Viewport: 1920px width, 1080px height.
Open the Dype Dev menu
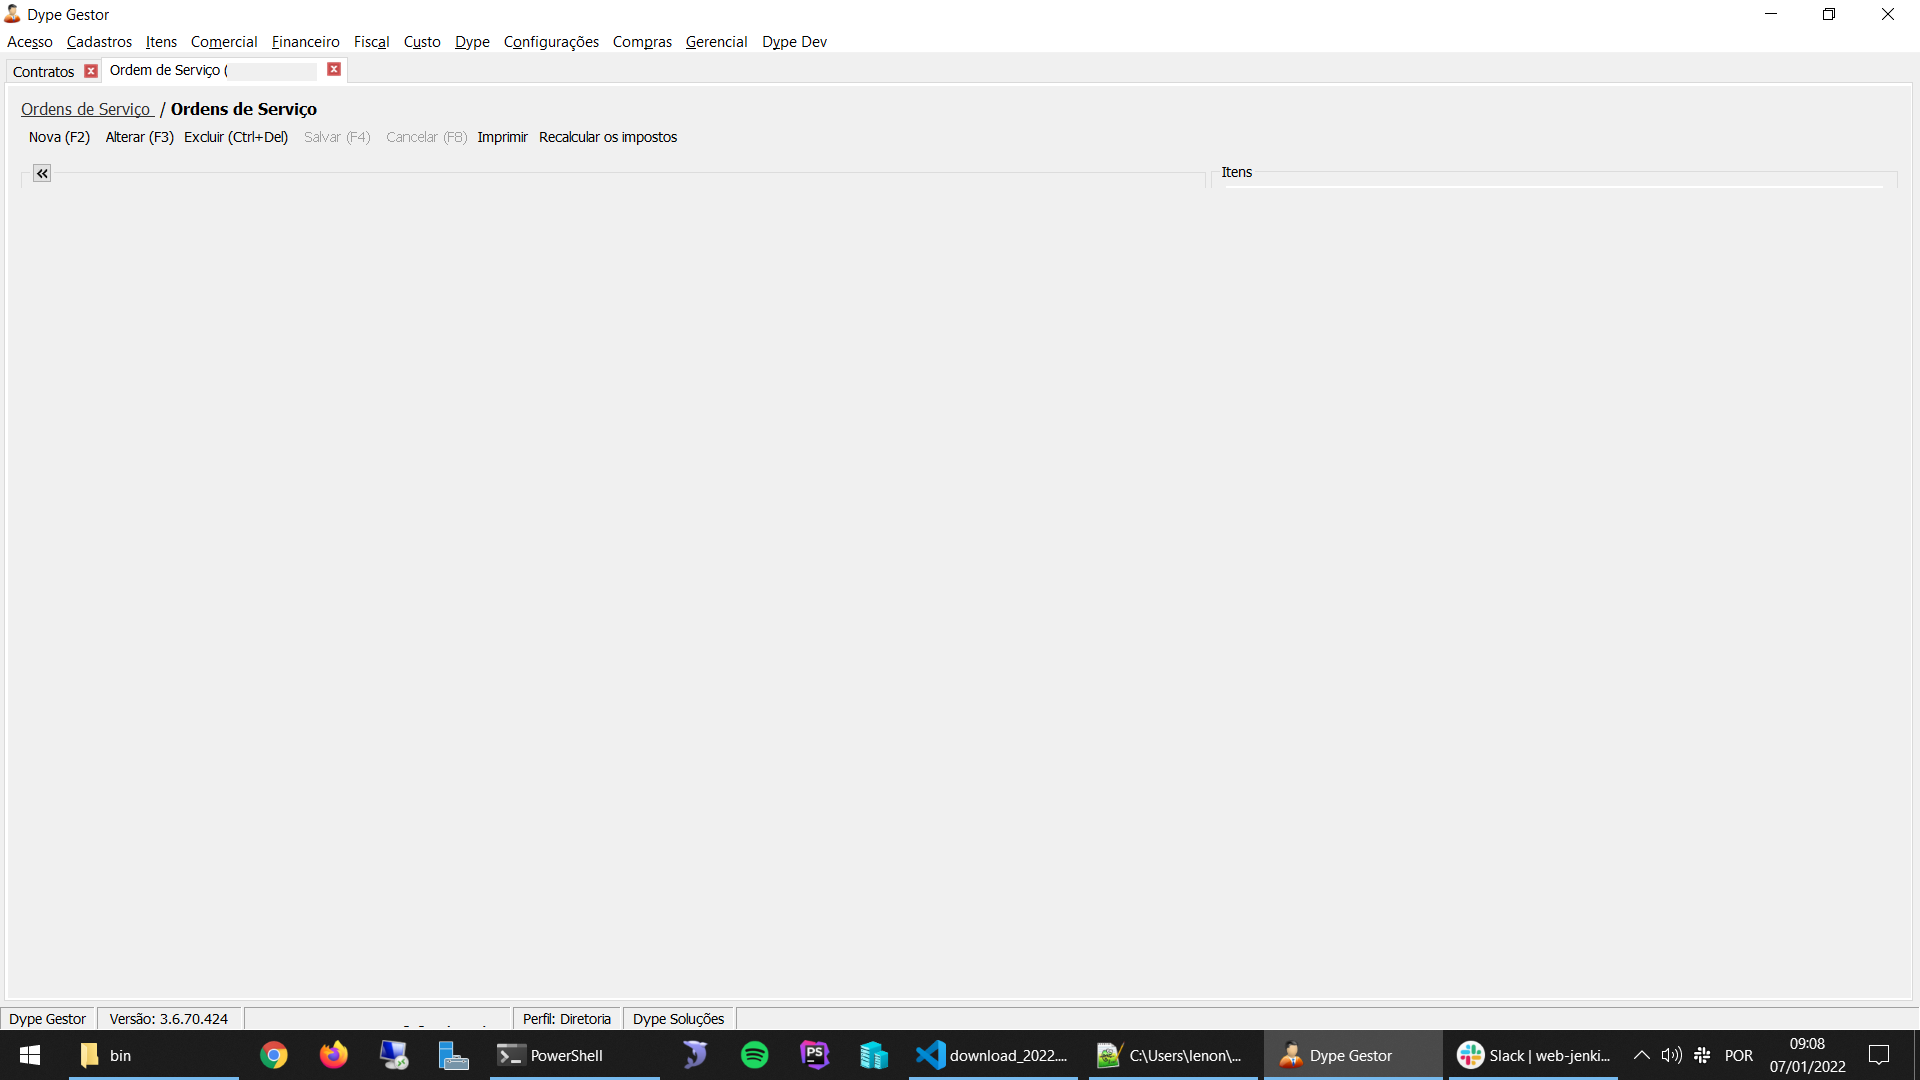click(x=794, y=42)
